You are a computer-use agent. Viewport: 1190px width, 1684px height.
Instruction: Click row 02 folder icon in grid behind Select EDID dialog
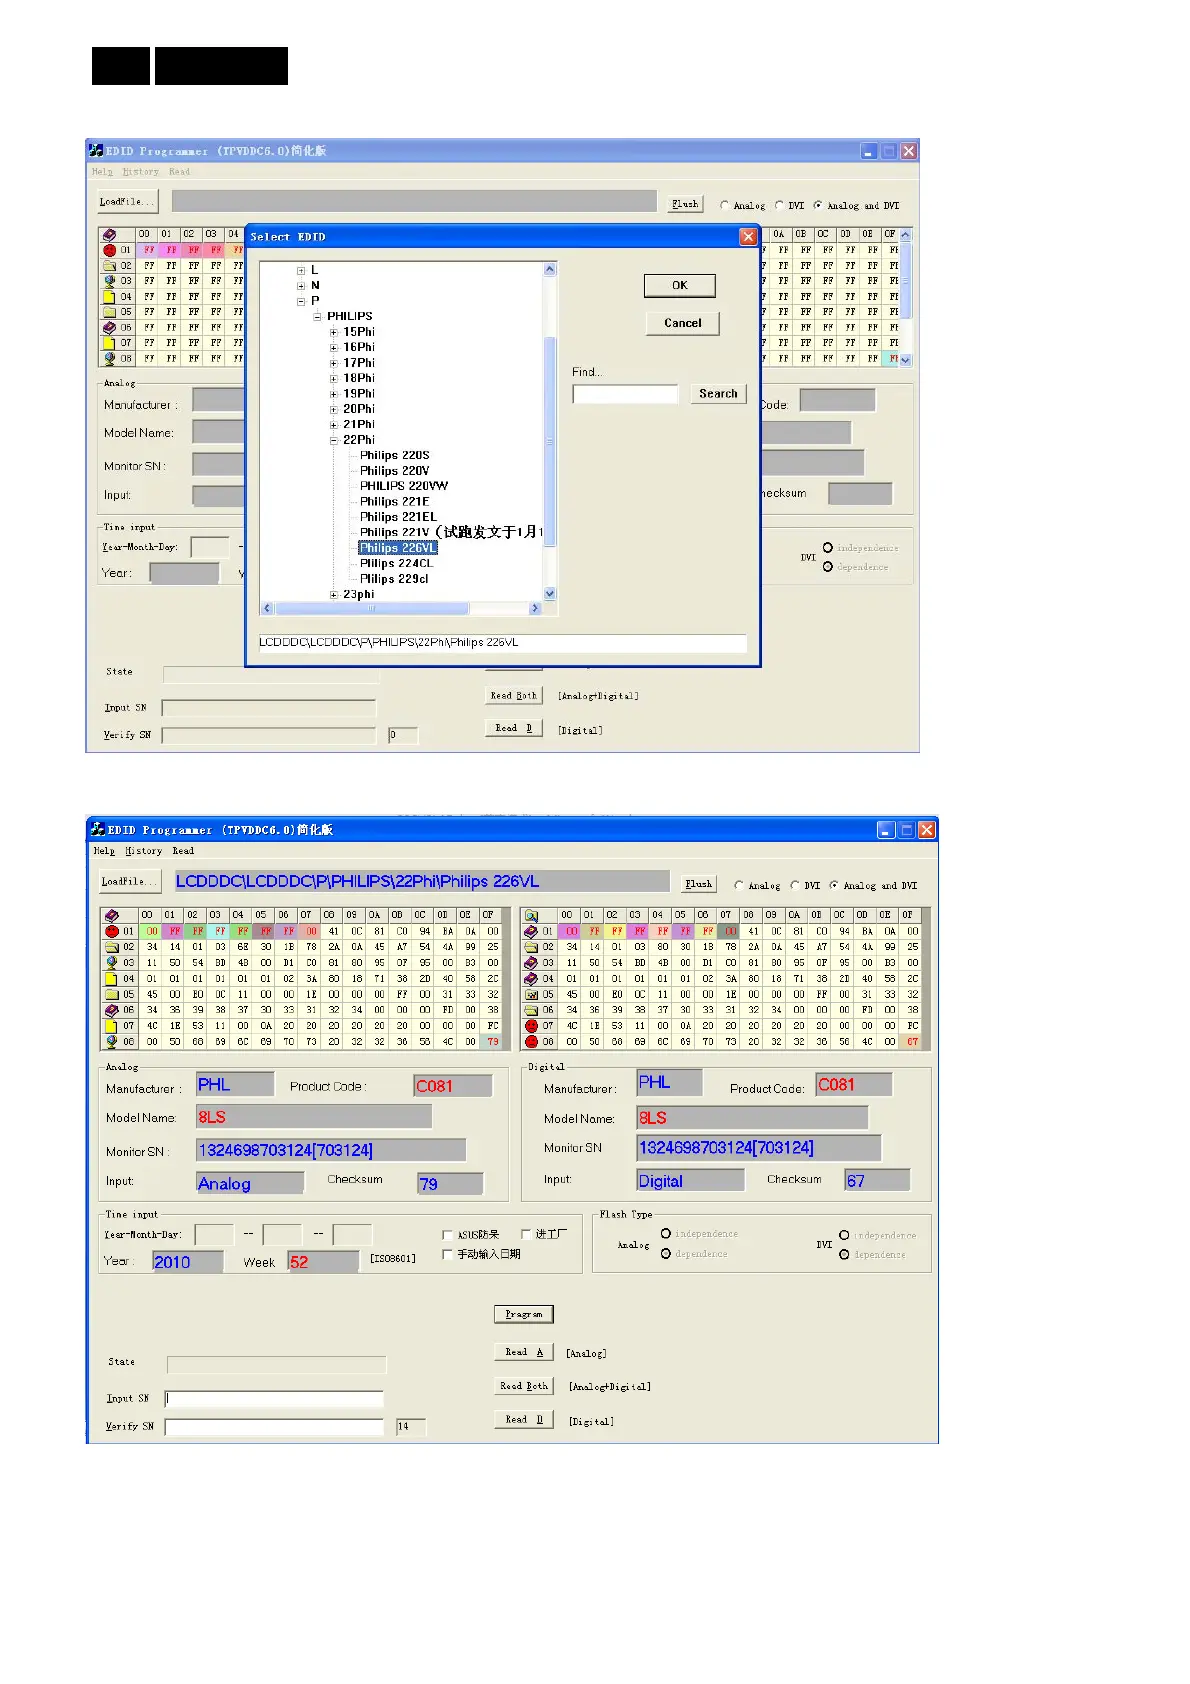point(110,266)
